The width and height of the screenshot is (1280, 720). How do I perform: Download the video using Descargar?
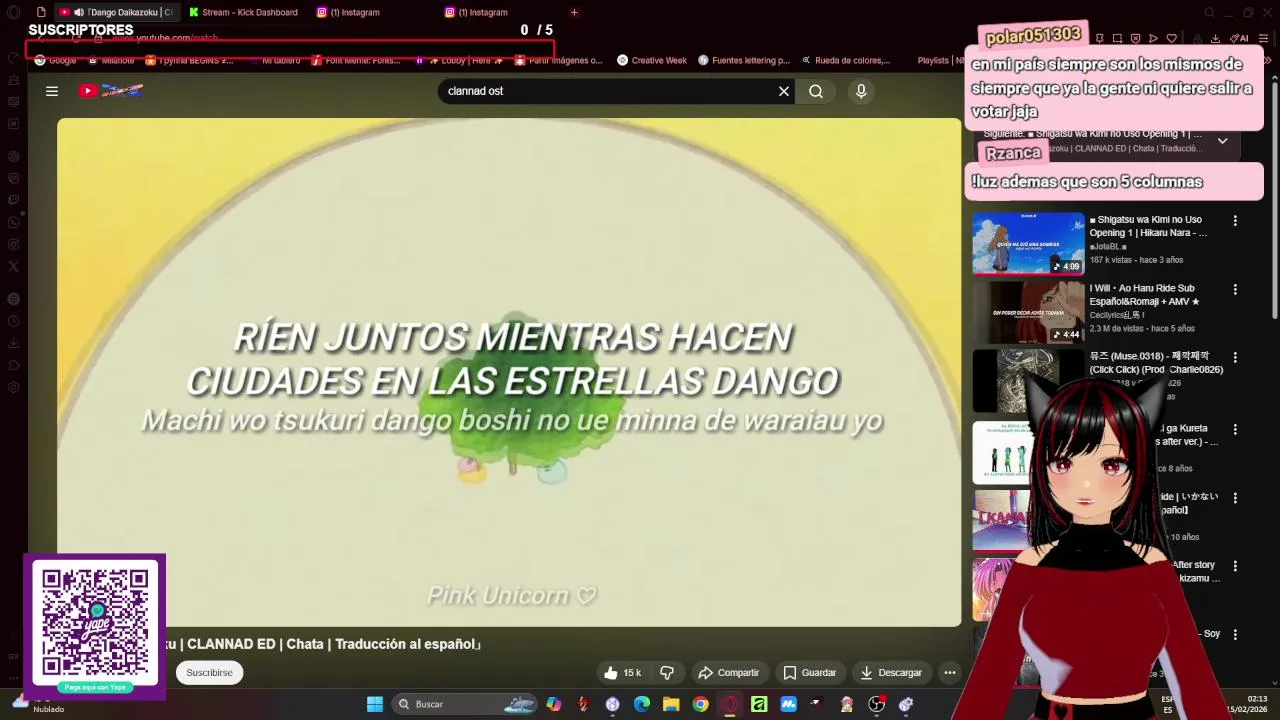(891, 673)
